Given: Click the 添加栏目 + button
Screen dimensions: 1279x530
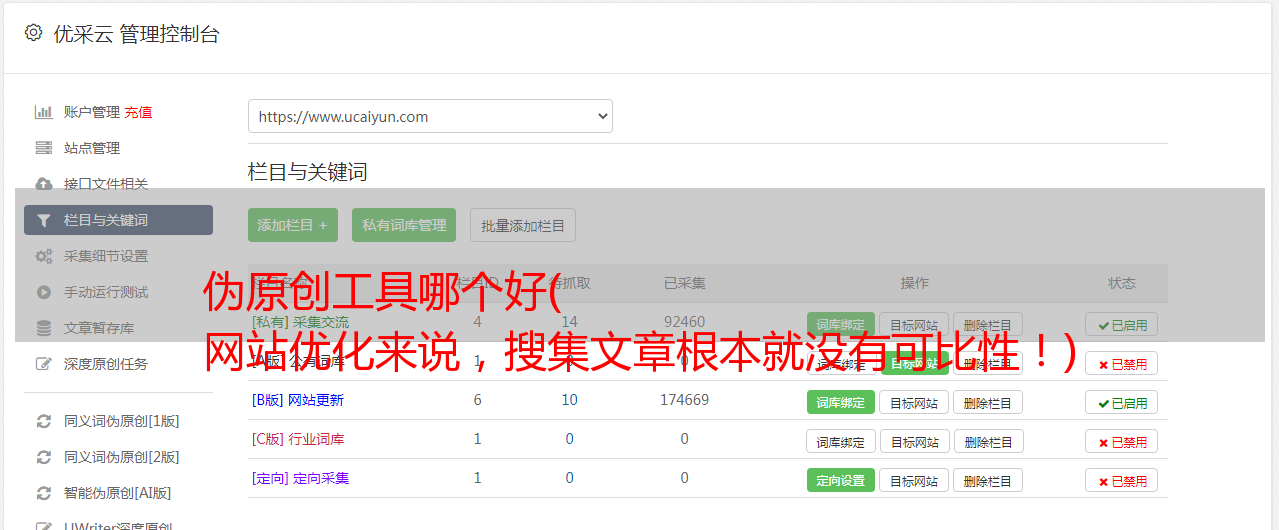Looking at the screenshot, I should [293, 225].
